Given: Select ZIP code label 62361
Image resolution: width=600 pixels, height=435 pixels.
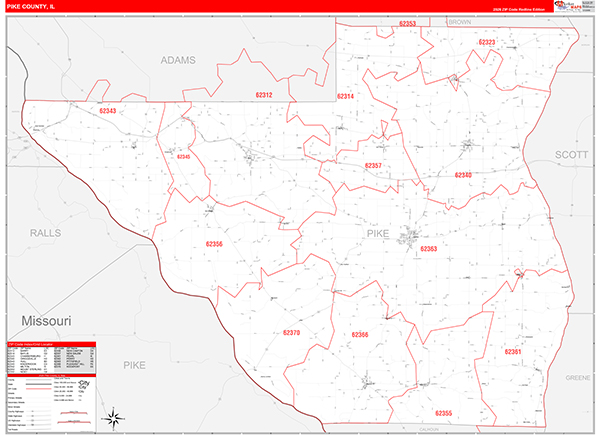Looking at the screenshot, I should [x=513, y=352].
